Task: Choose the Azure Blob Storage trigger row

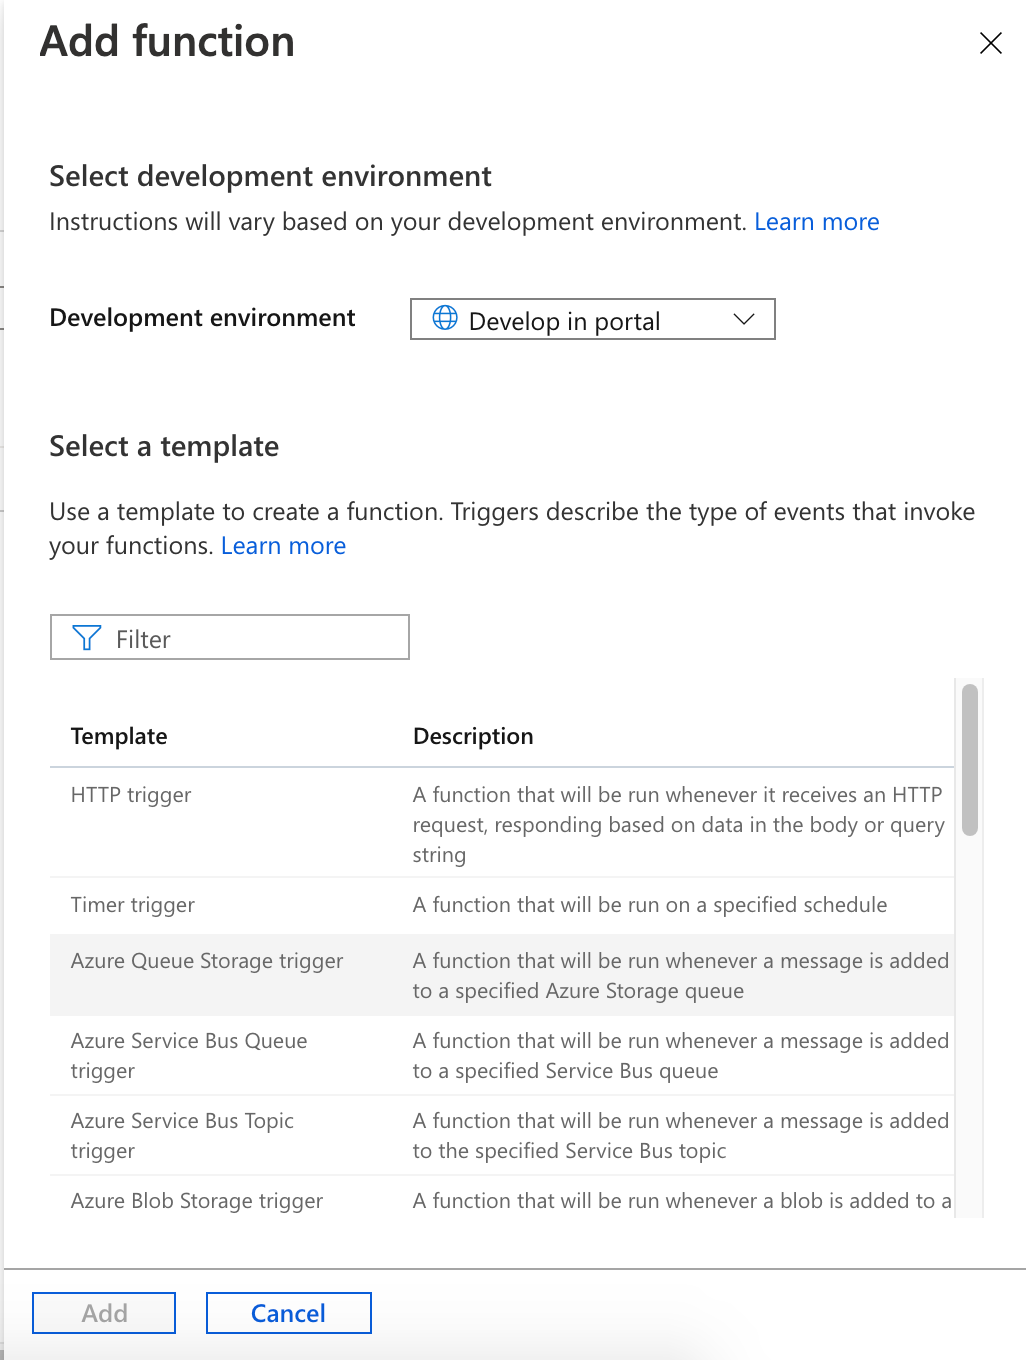Action: tap(197, 1201)
